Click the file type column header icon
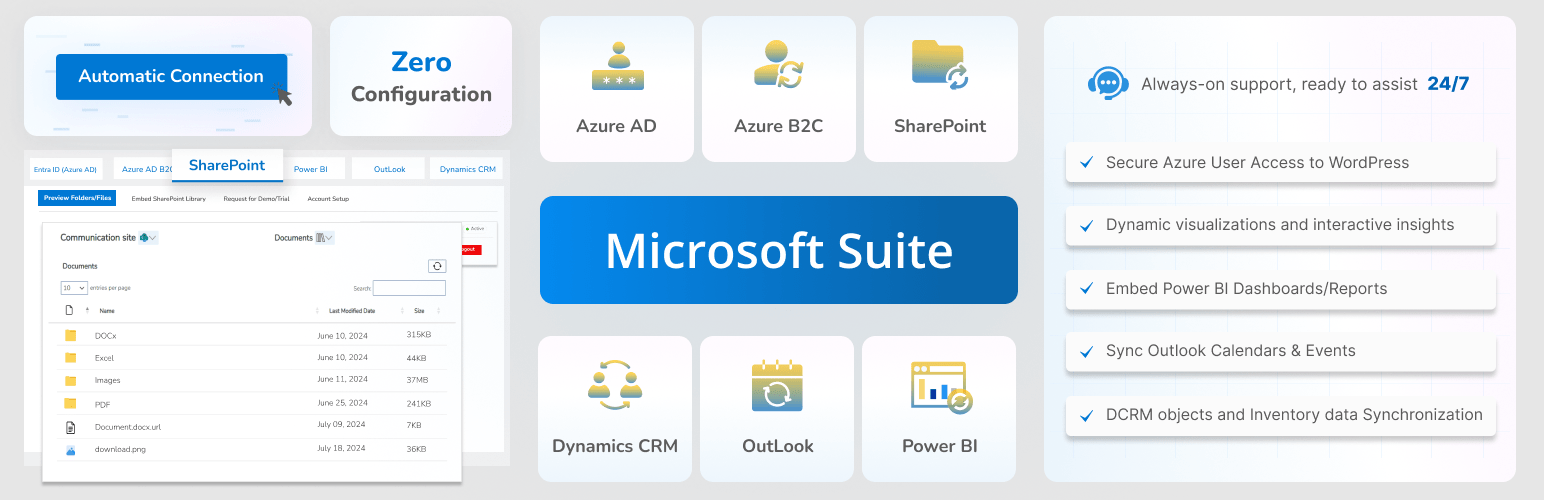The height and width of the screenshot is (500, 1544). pyautogui.click(x=70, y=311)
